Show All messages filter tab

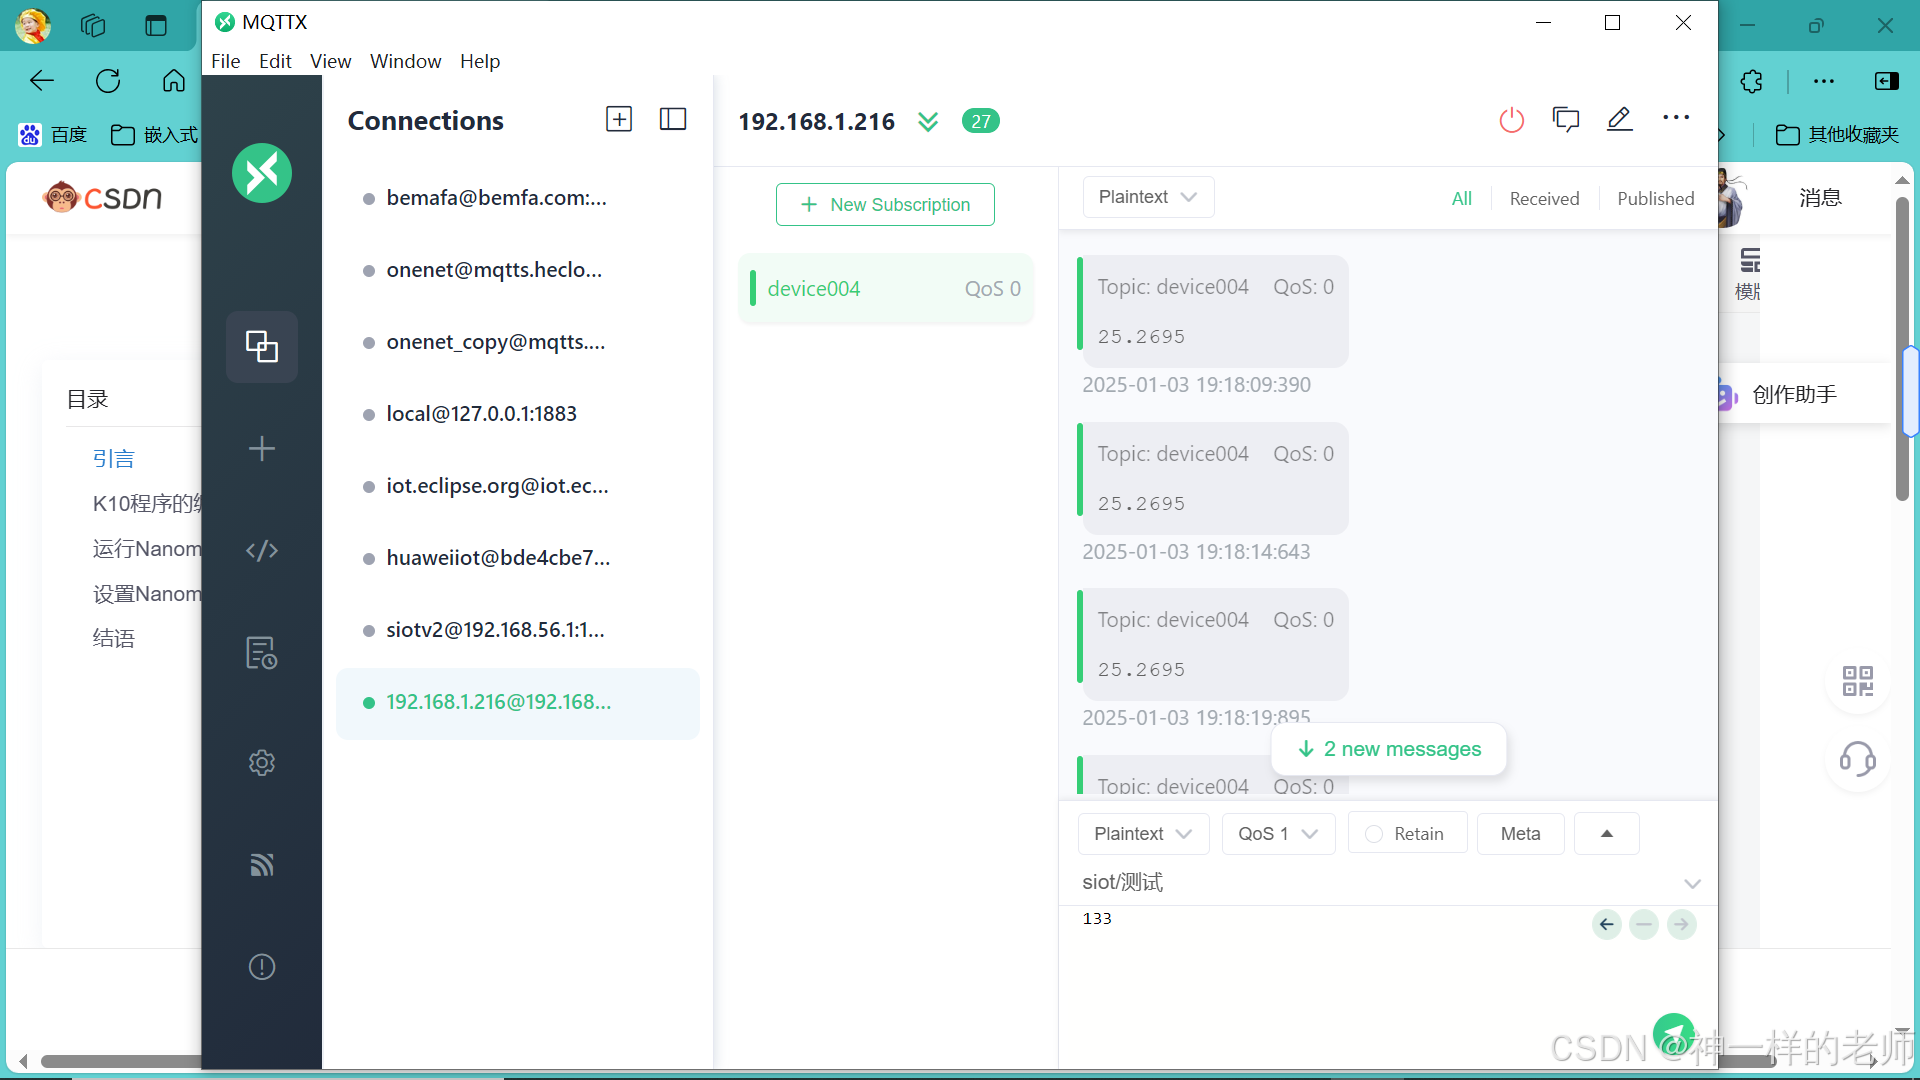coord(1462,198)
